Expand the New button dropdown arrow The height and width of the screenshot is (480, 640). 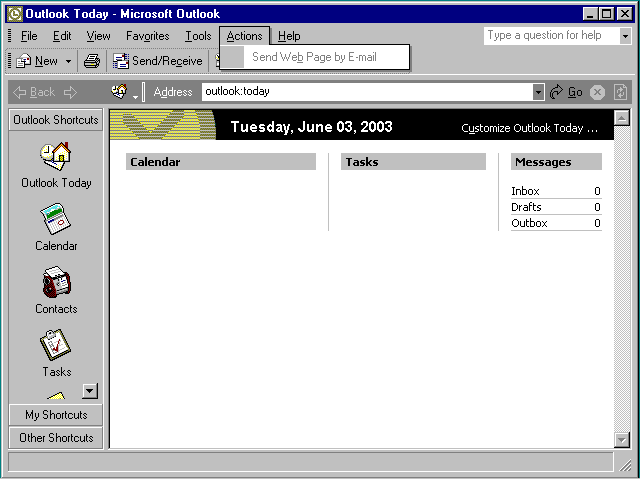point(68,61)
